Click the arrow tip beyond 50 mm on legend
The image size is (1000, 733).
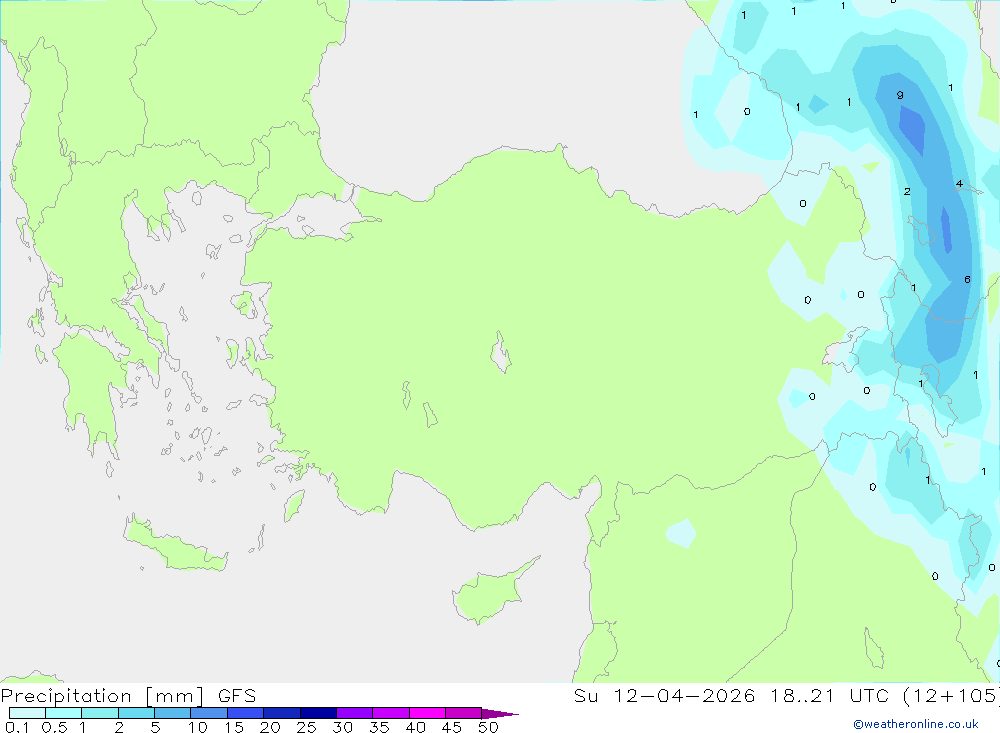[x=501, y=713]
